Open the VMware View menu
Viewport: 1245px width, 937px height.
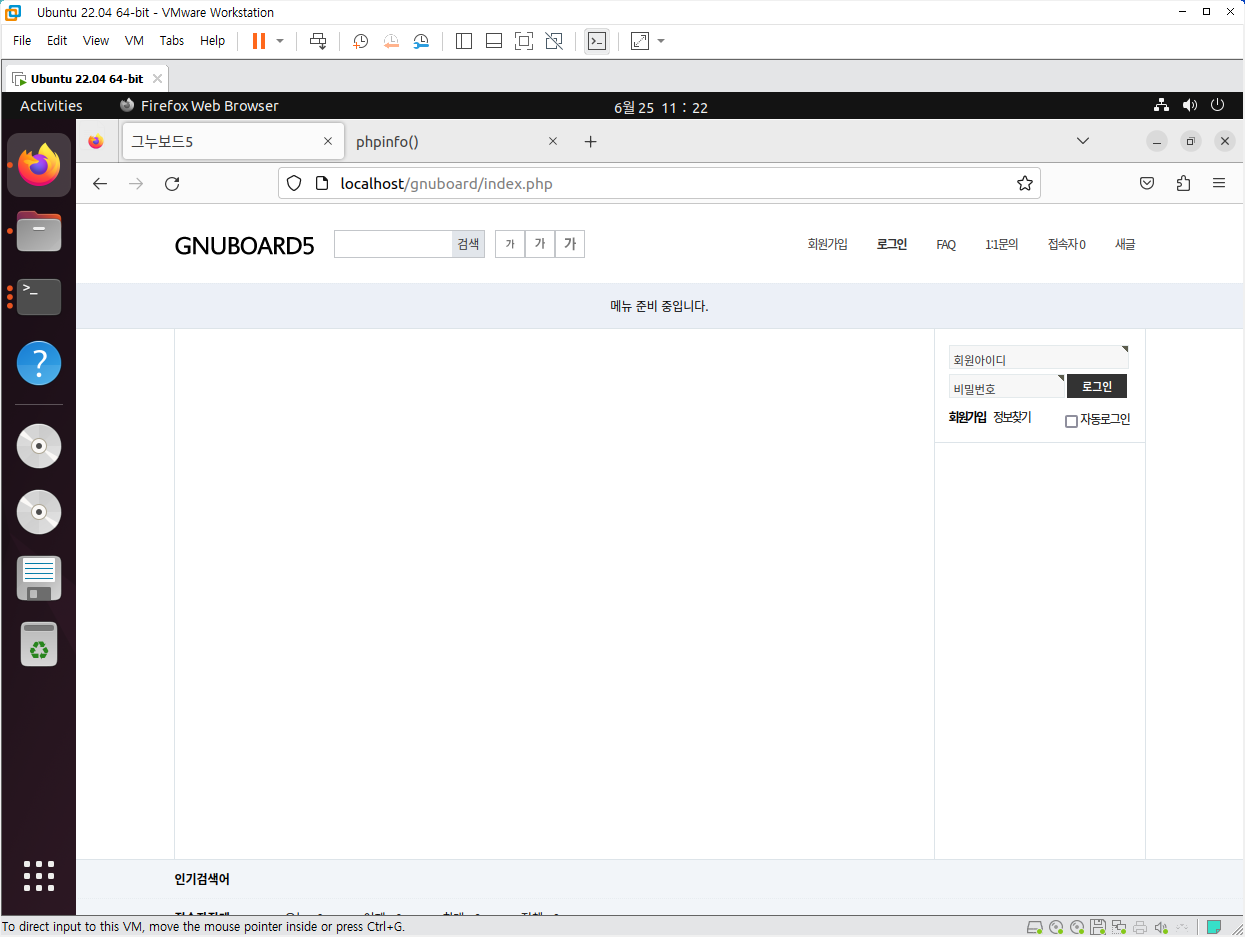click(96, 41)
